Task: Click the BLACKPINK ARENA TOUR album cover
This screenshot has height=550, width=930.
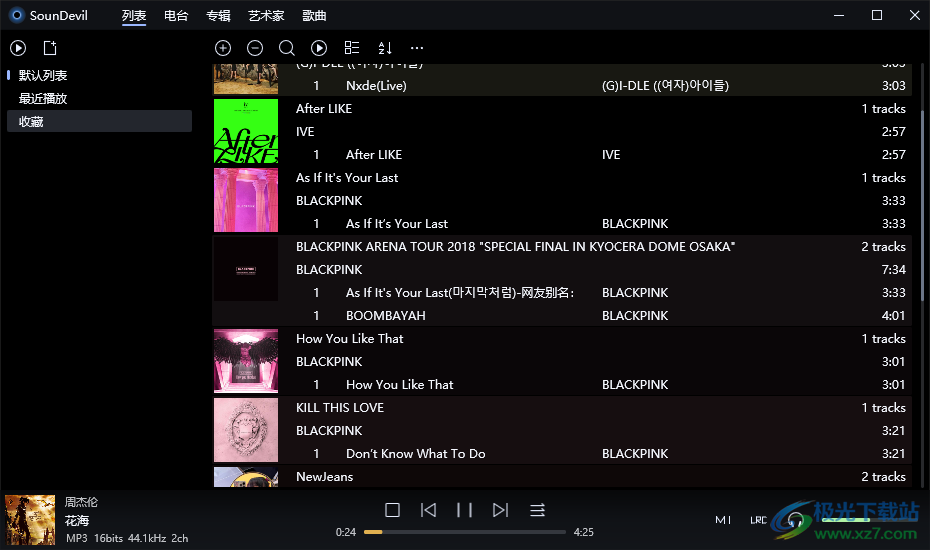Action: click(246, 269)
